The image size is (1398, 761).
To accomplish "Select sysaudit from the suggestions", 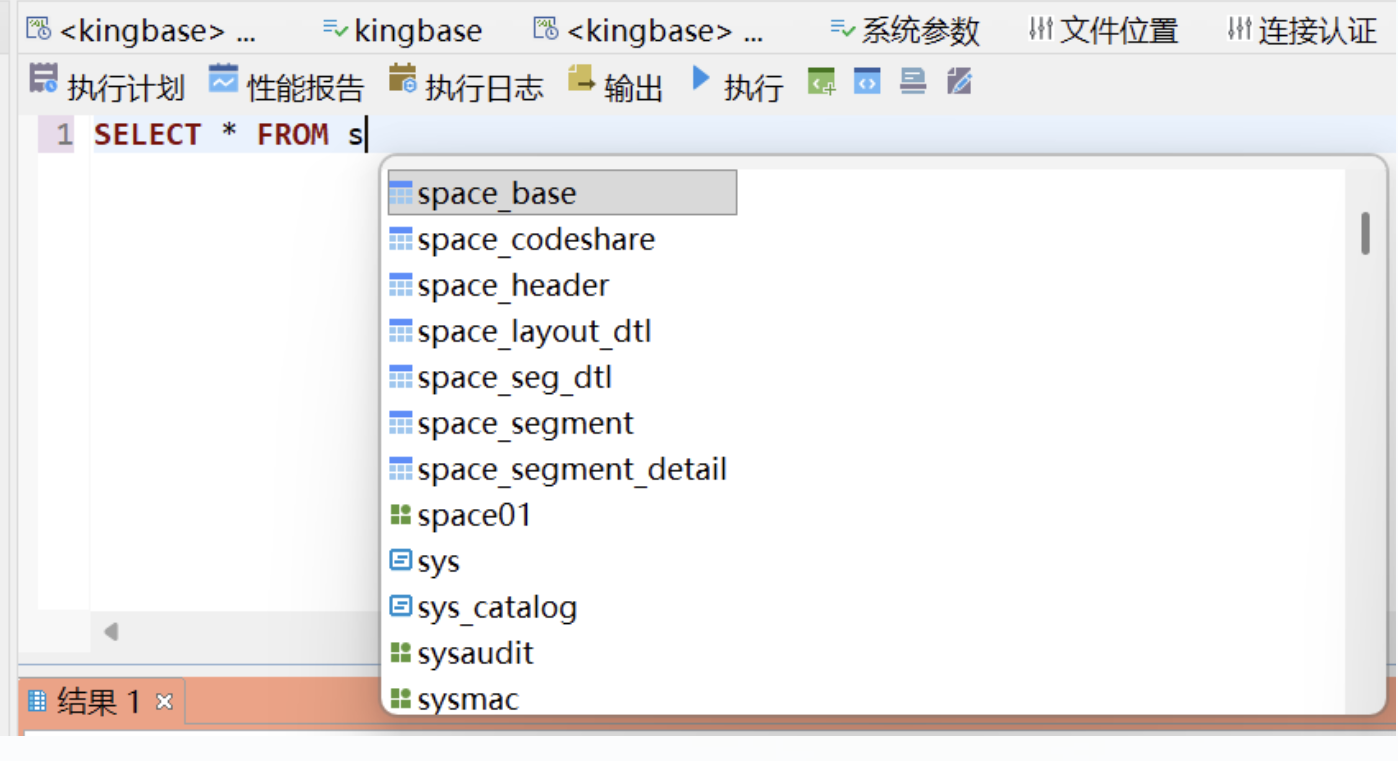I will 475,653.
